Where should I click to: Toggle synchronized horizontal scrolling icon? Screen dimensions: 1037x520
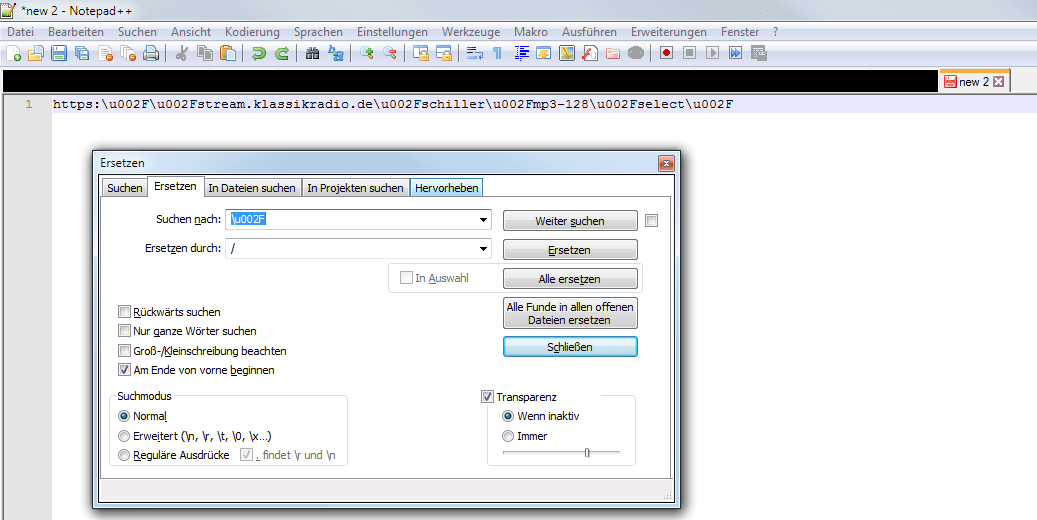click(443, 54)
